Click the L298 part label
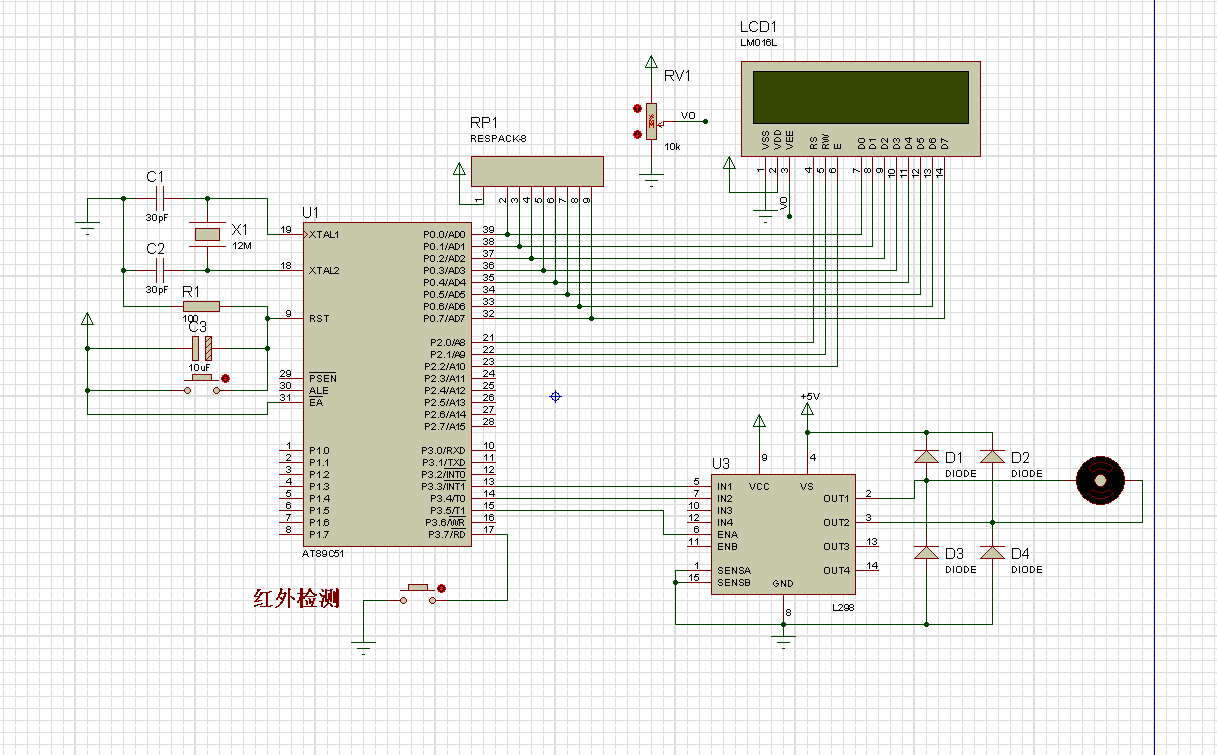 coord(843,607)
